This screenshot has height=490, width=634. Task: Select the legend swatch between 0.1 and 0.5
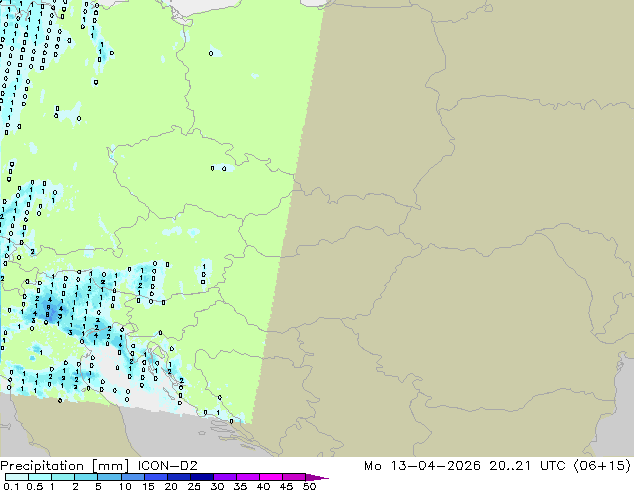point(17,477)
